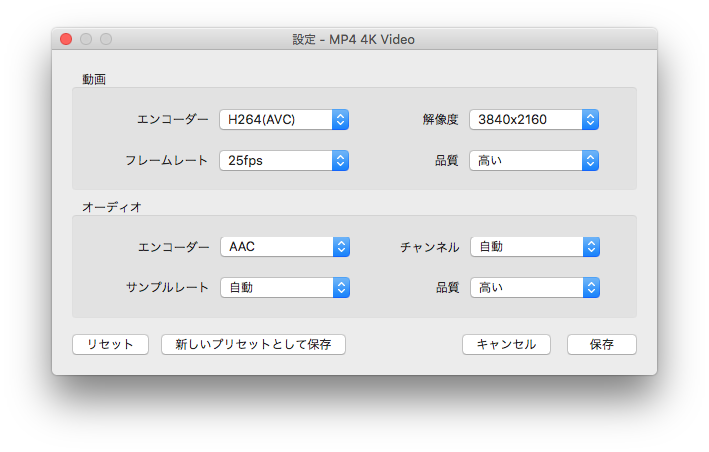
Task: Click the 保存 button
Action: pos(601,344)
